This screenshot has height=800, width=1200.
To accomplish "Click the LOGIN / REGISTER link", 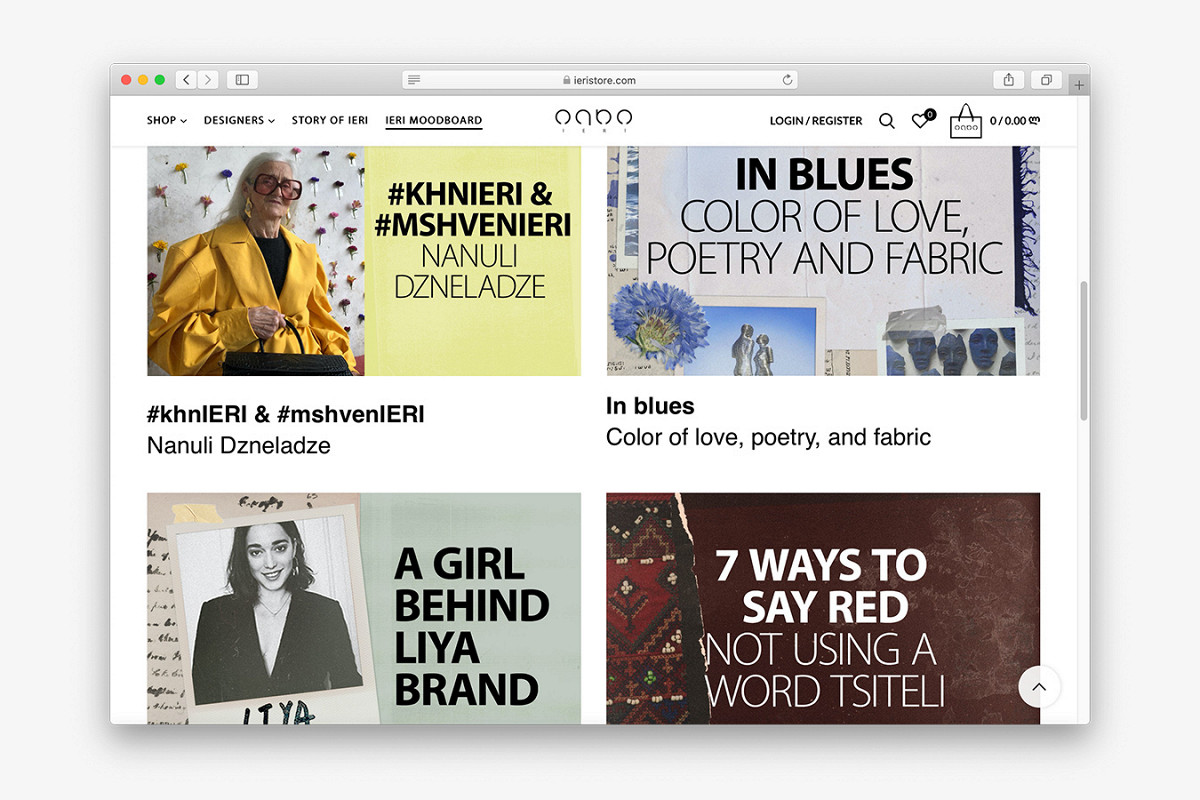I will pos(815,121).
